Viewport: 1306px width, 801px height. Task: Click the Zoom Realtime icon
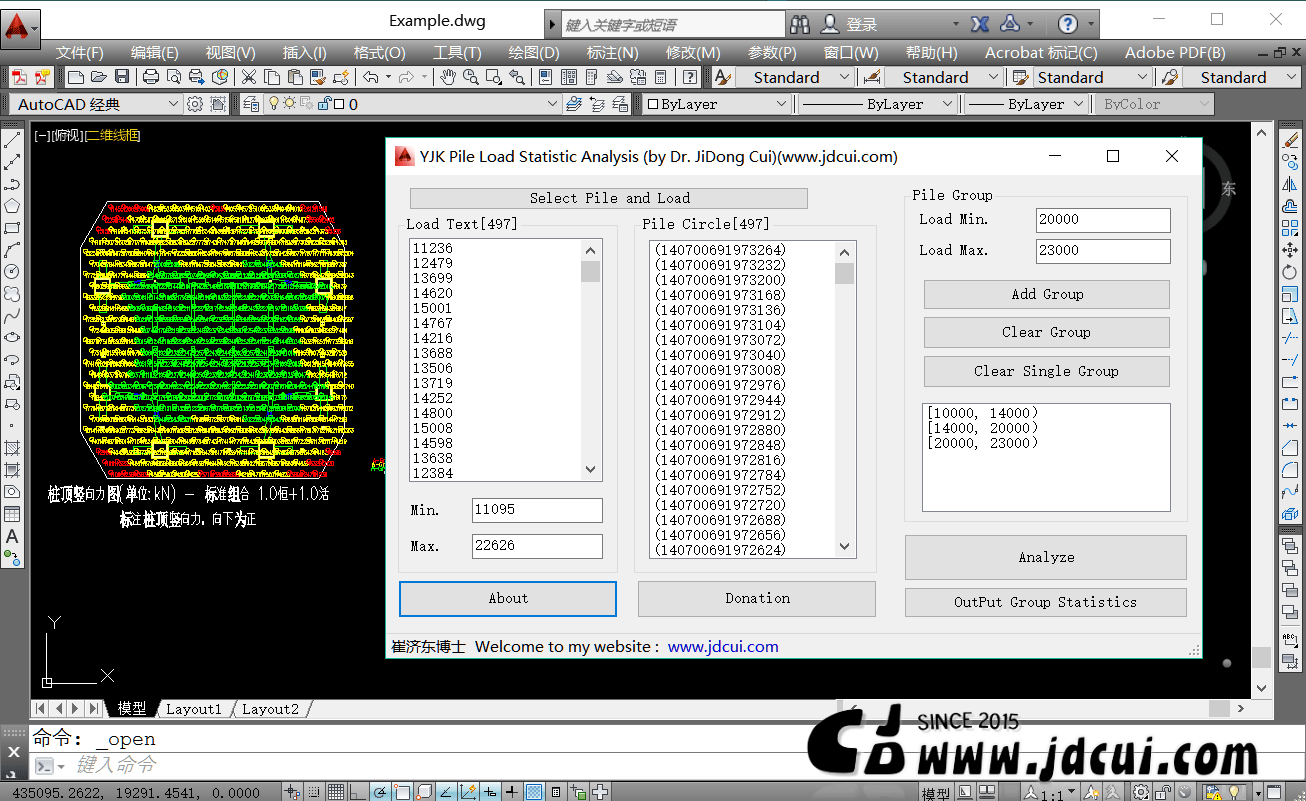471,77
